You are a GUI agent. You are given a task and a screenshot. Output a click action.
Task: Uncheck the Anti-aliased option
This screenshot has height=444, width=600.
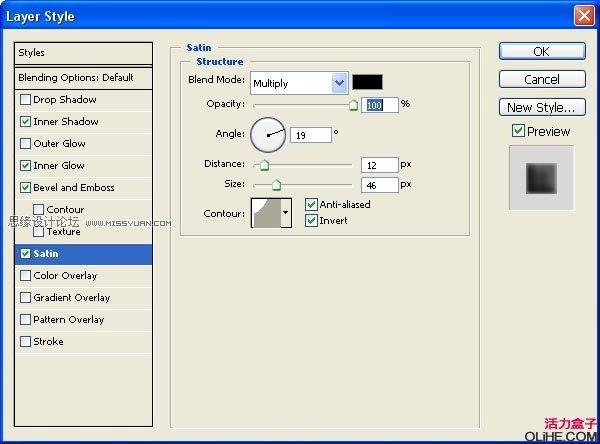(311, 204)
